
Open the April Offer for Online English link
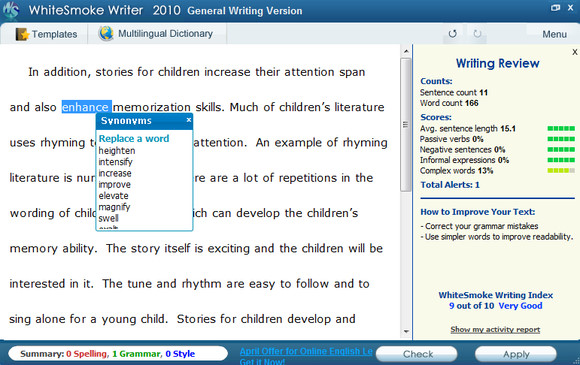tap(306, 351)
